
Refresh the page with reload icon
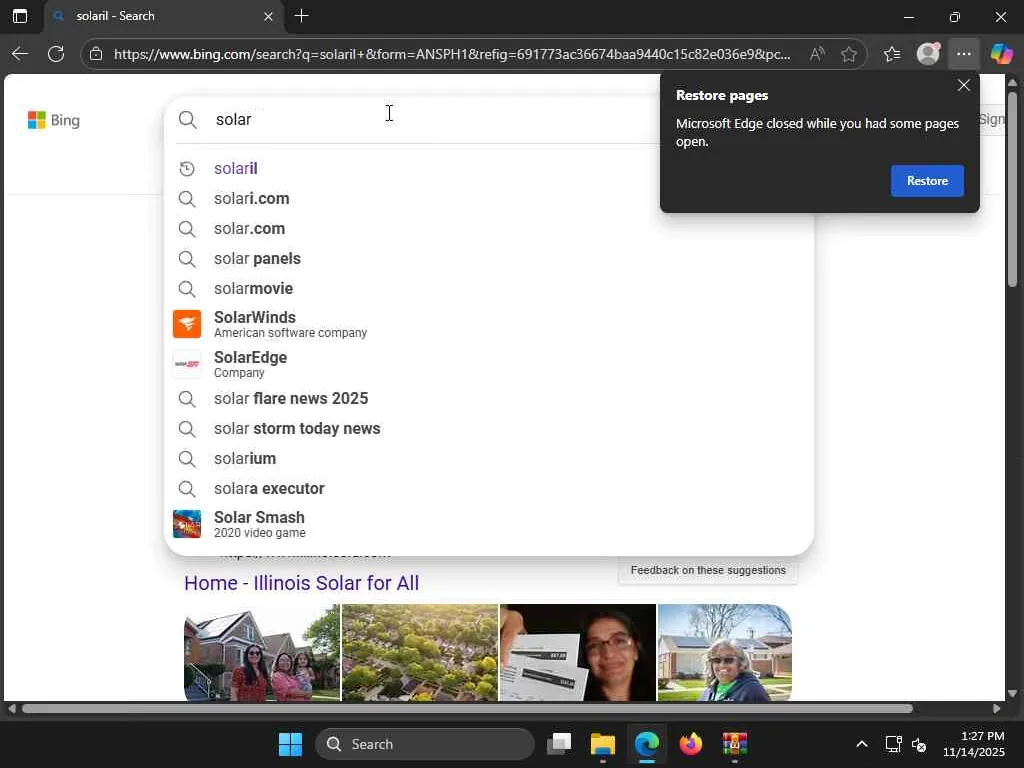click(x=56, y=54)
